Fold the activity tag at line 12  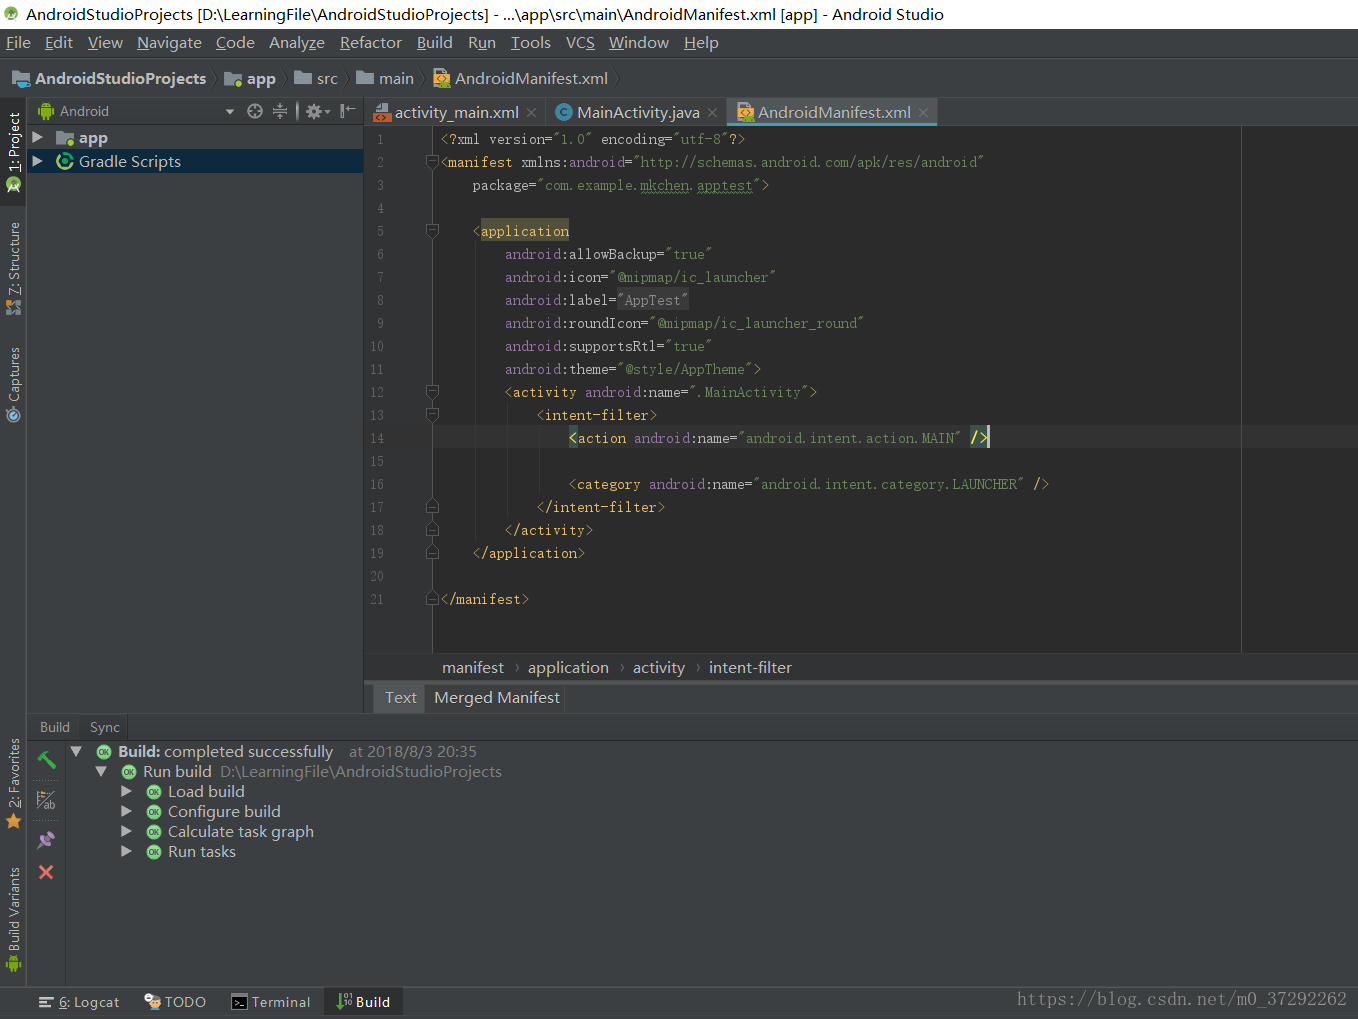tap(432, 392)
